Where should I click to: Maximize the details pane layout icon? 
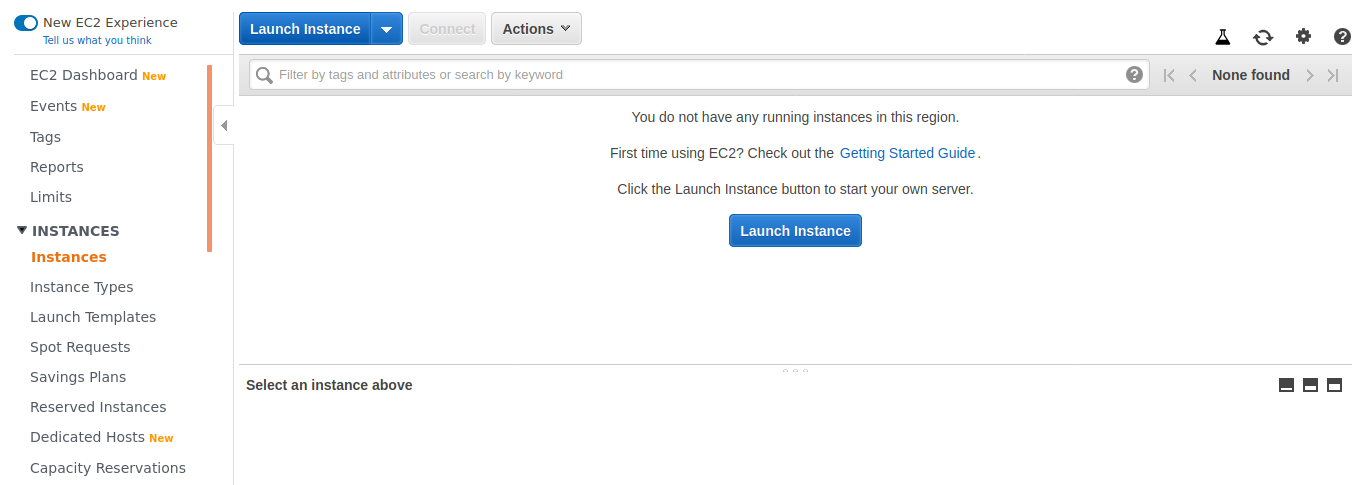click(x=1334, y=385)
